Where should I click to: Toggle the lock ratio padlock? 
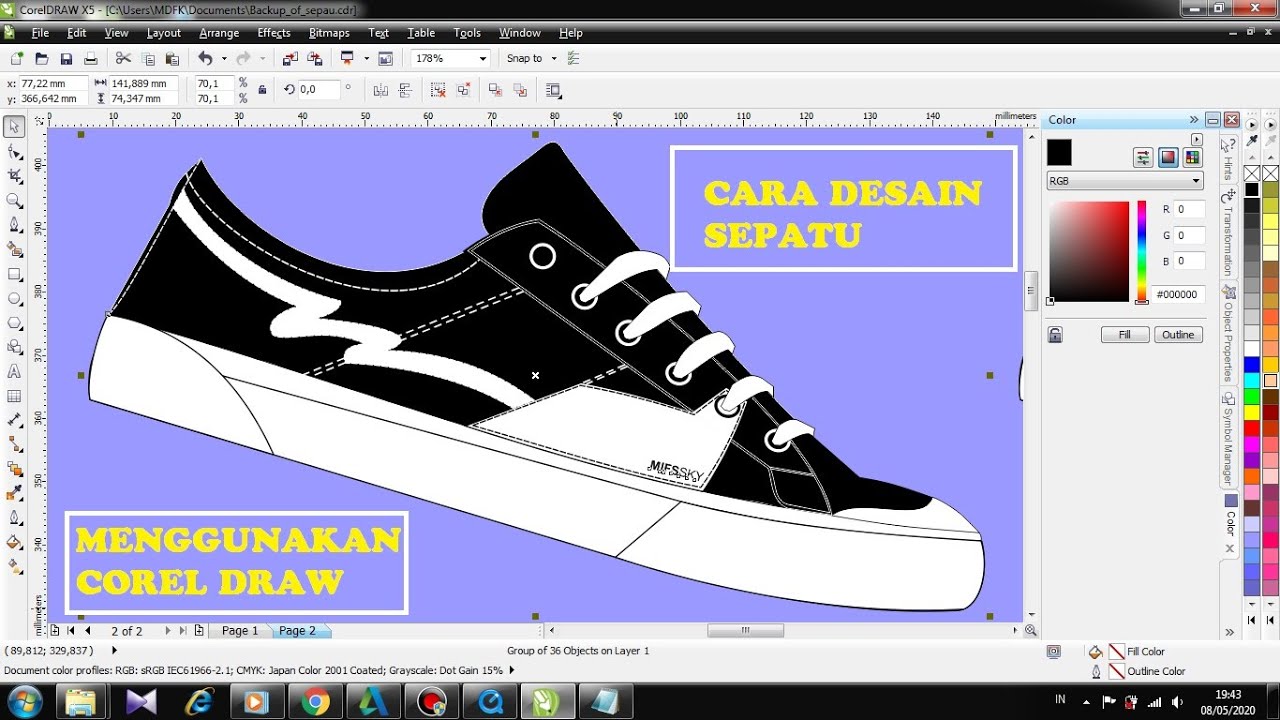tap(262, 90)
